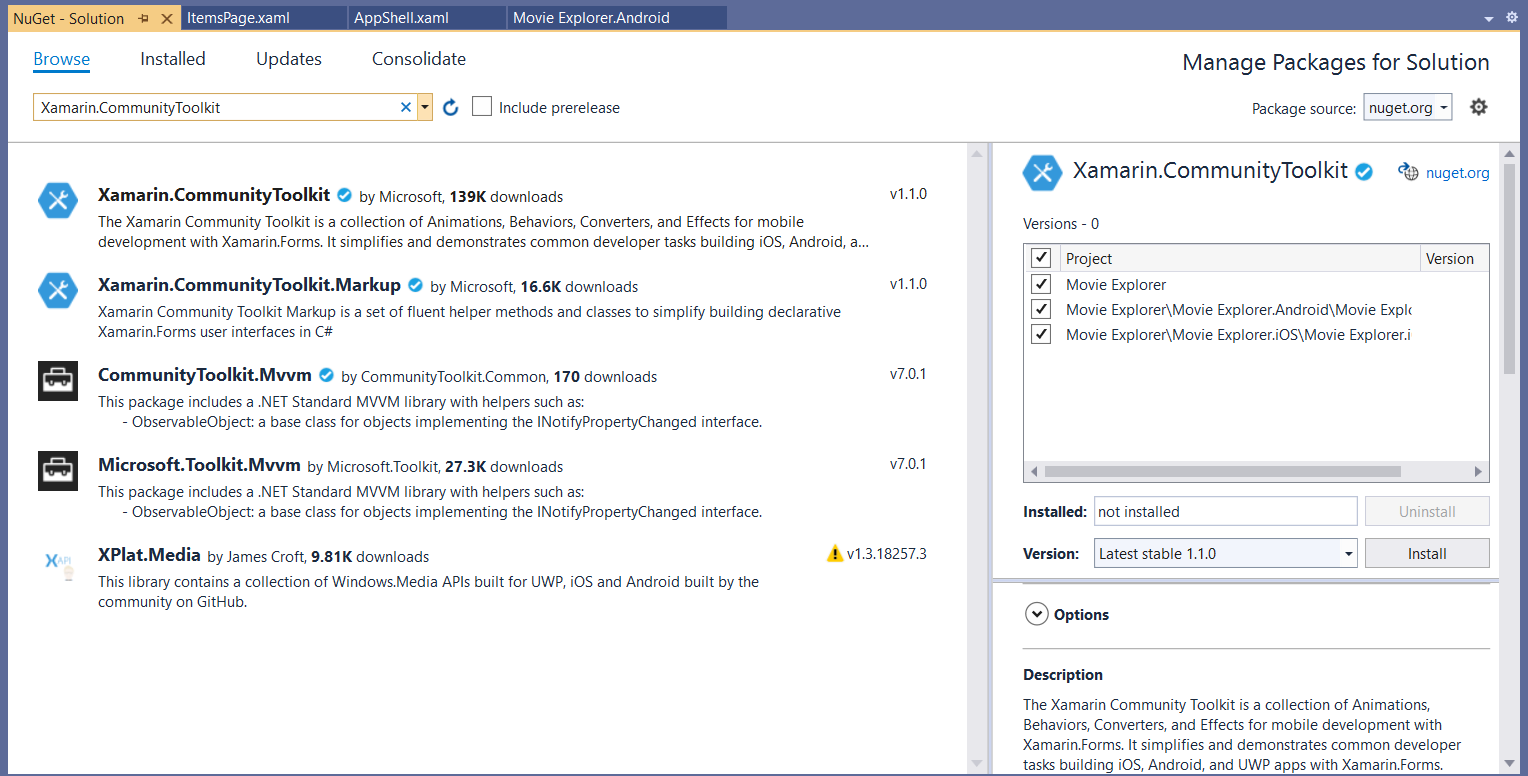This screenshot has height=776, width=1528.
Task: Open the ItemsPage.xaml document tab
Action: (x=231, y=18)
